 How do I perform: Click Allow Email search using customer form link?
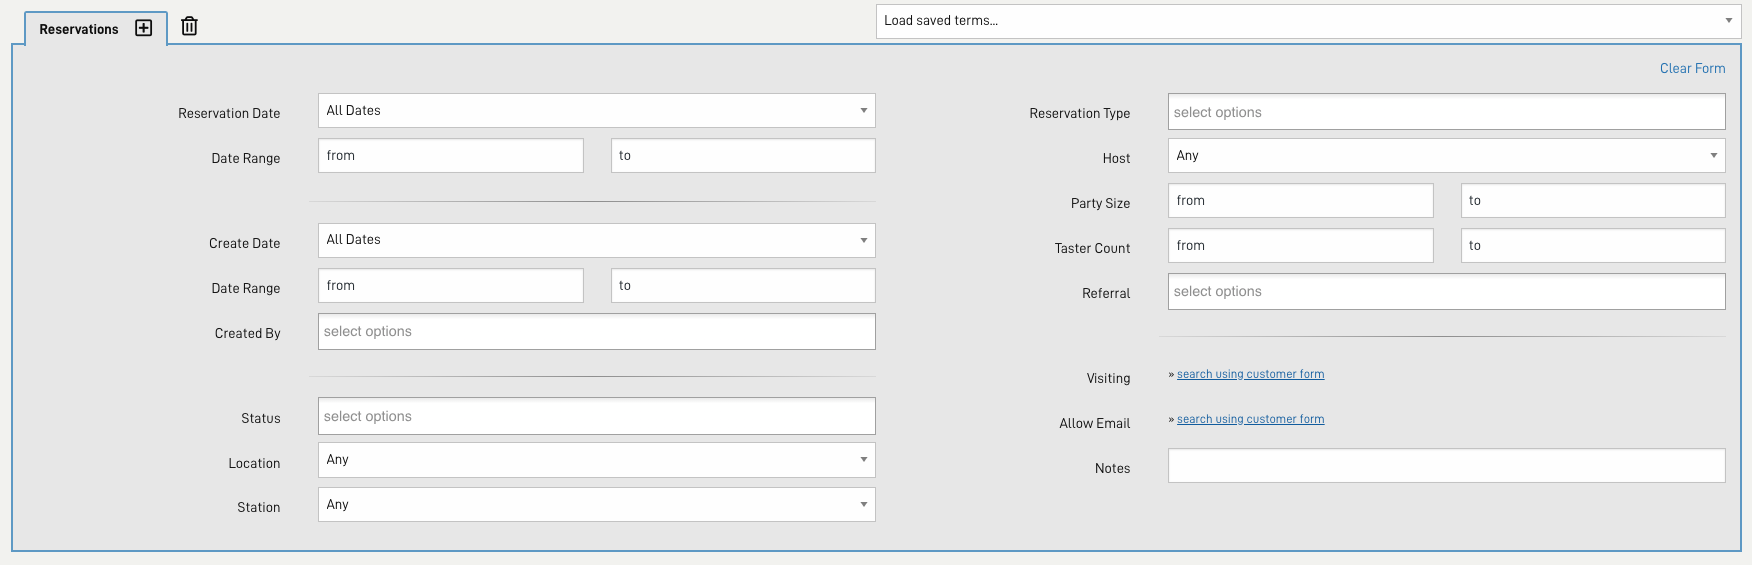point(1250,419)
